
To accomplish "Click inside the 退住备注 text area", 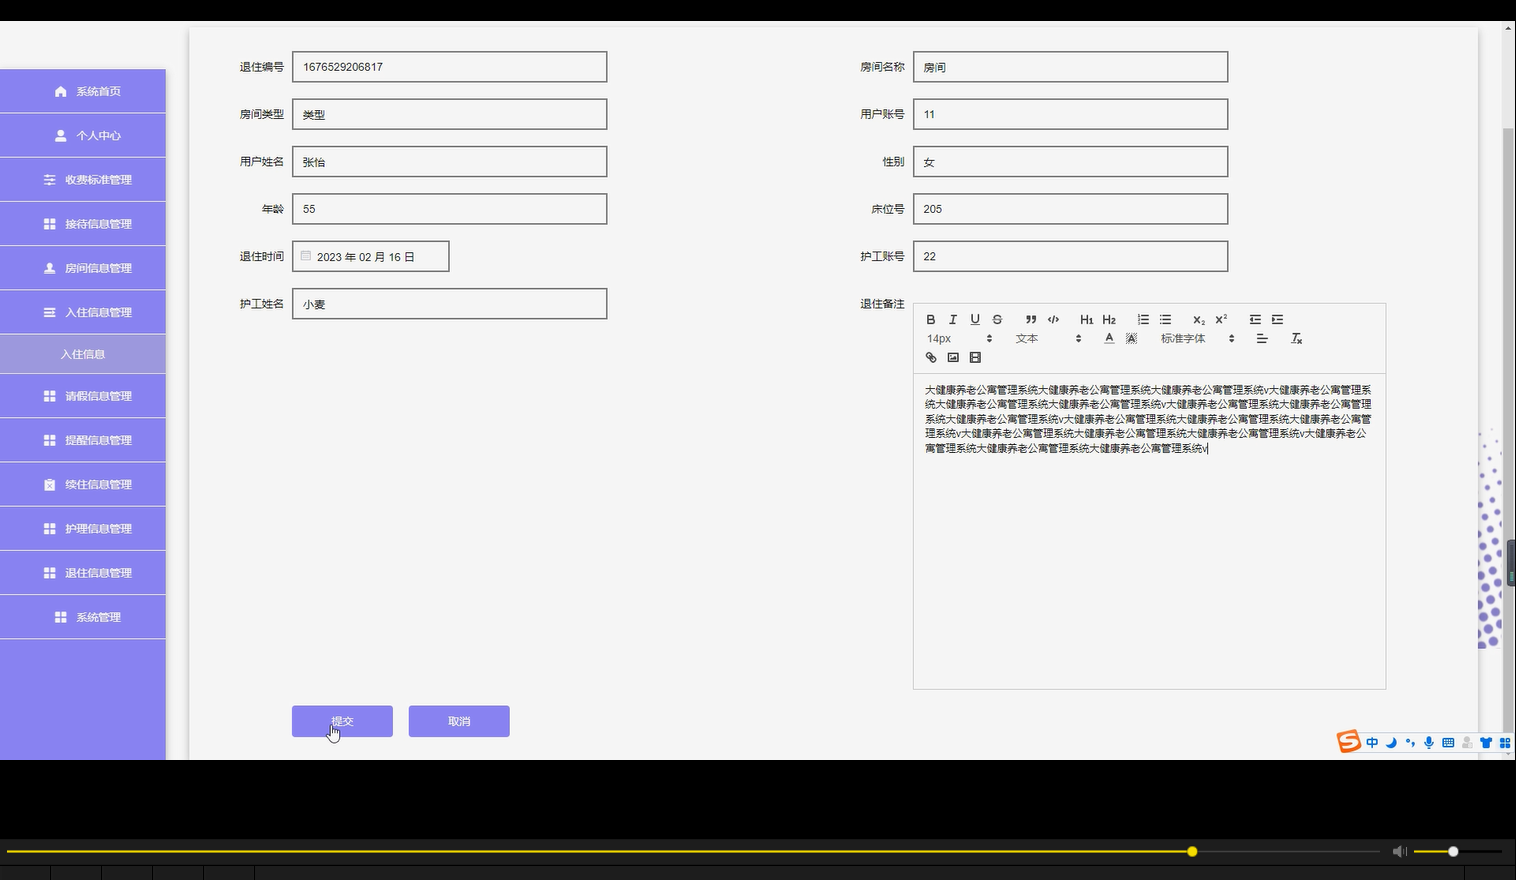I will pyautogui.click(x=1149, y=530).
